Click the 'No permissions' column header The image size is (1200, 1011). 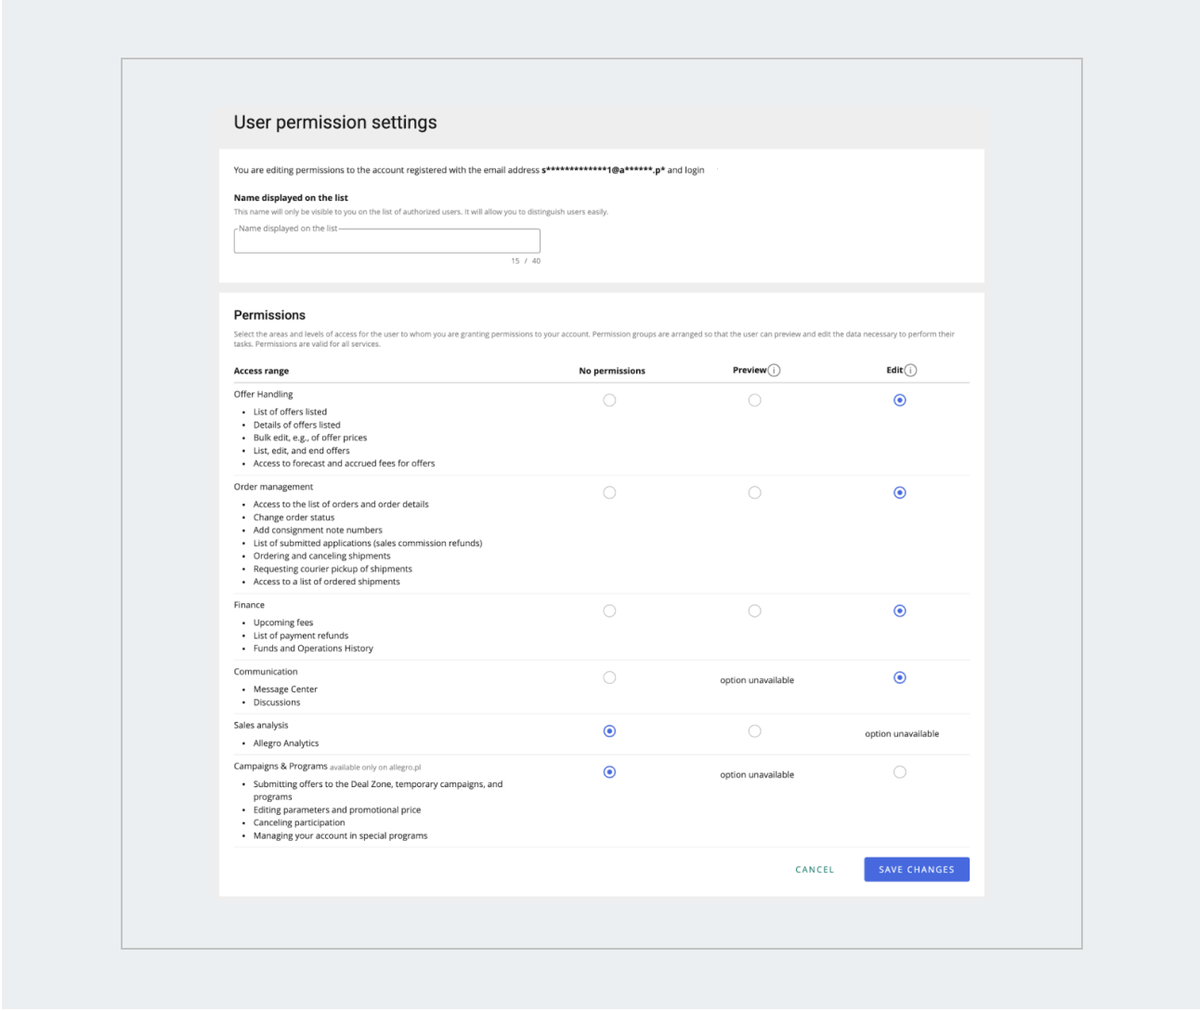tap(612, 371)
